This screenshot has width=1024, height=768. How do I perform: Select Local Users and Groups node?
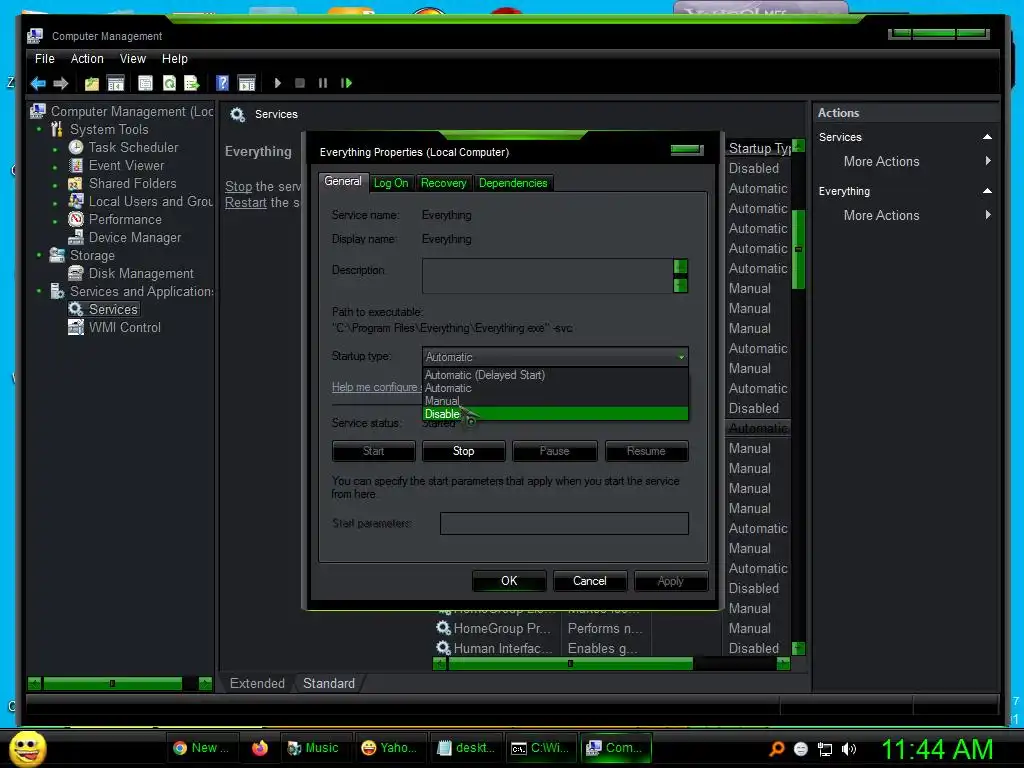click(x=150, y=202)
